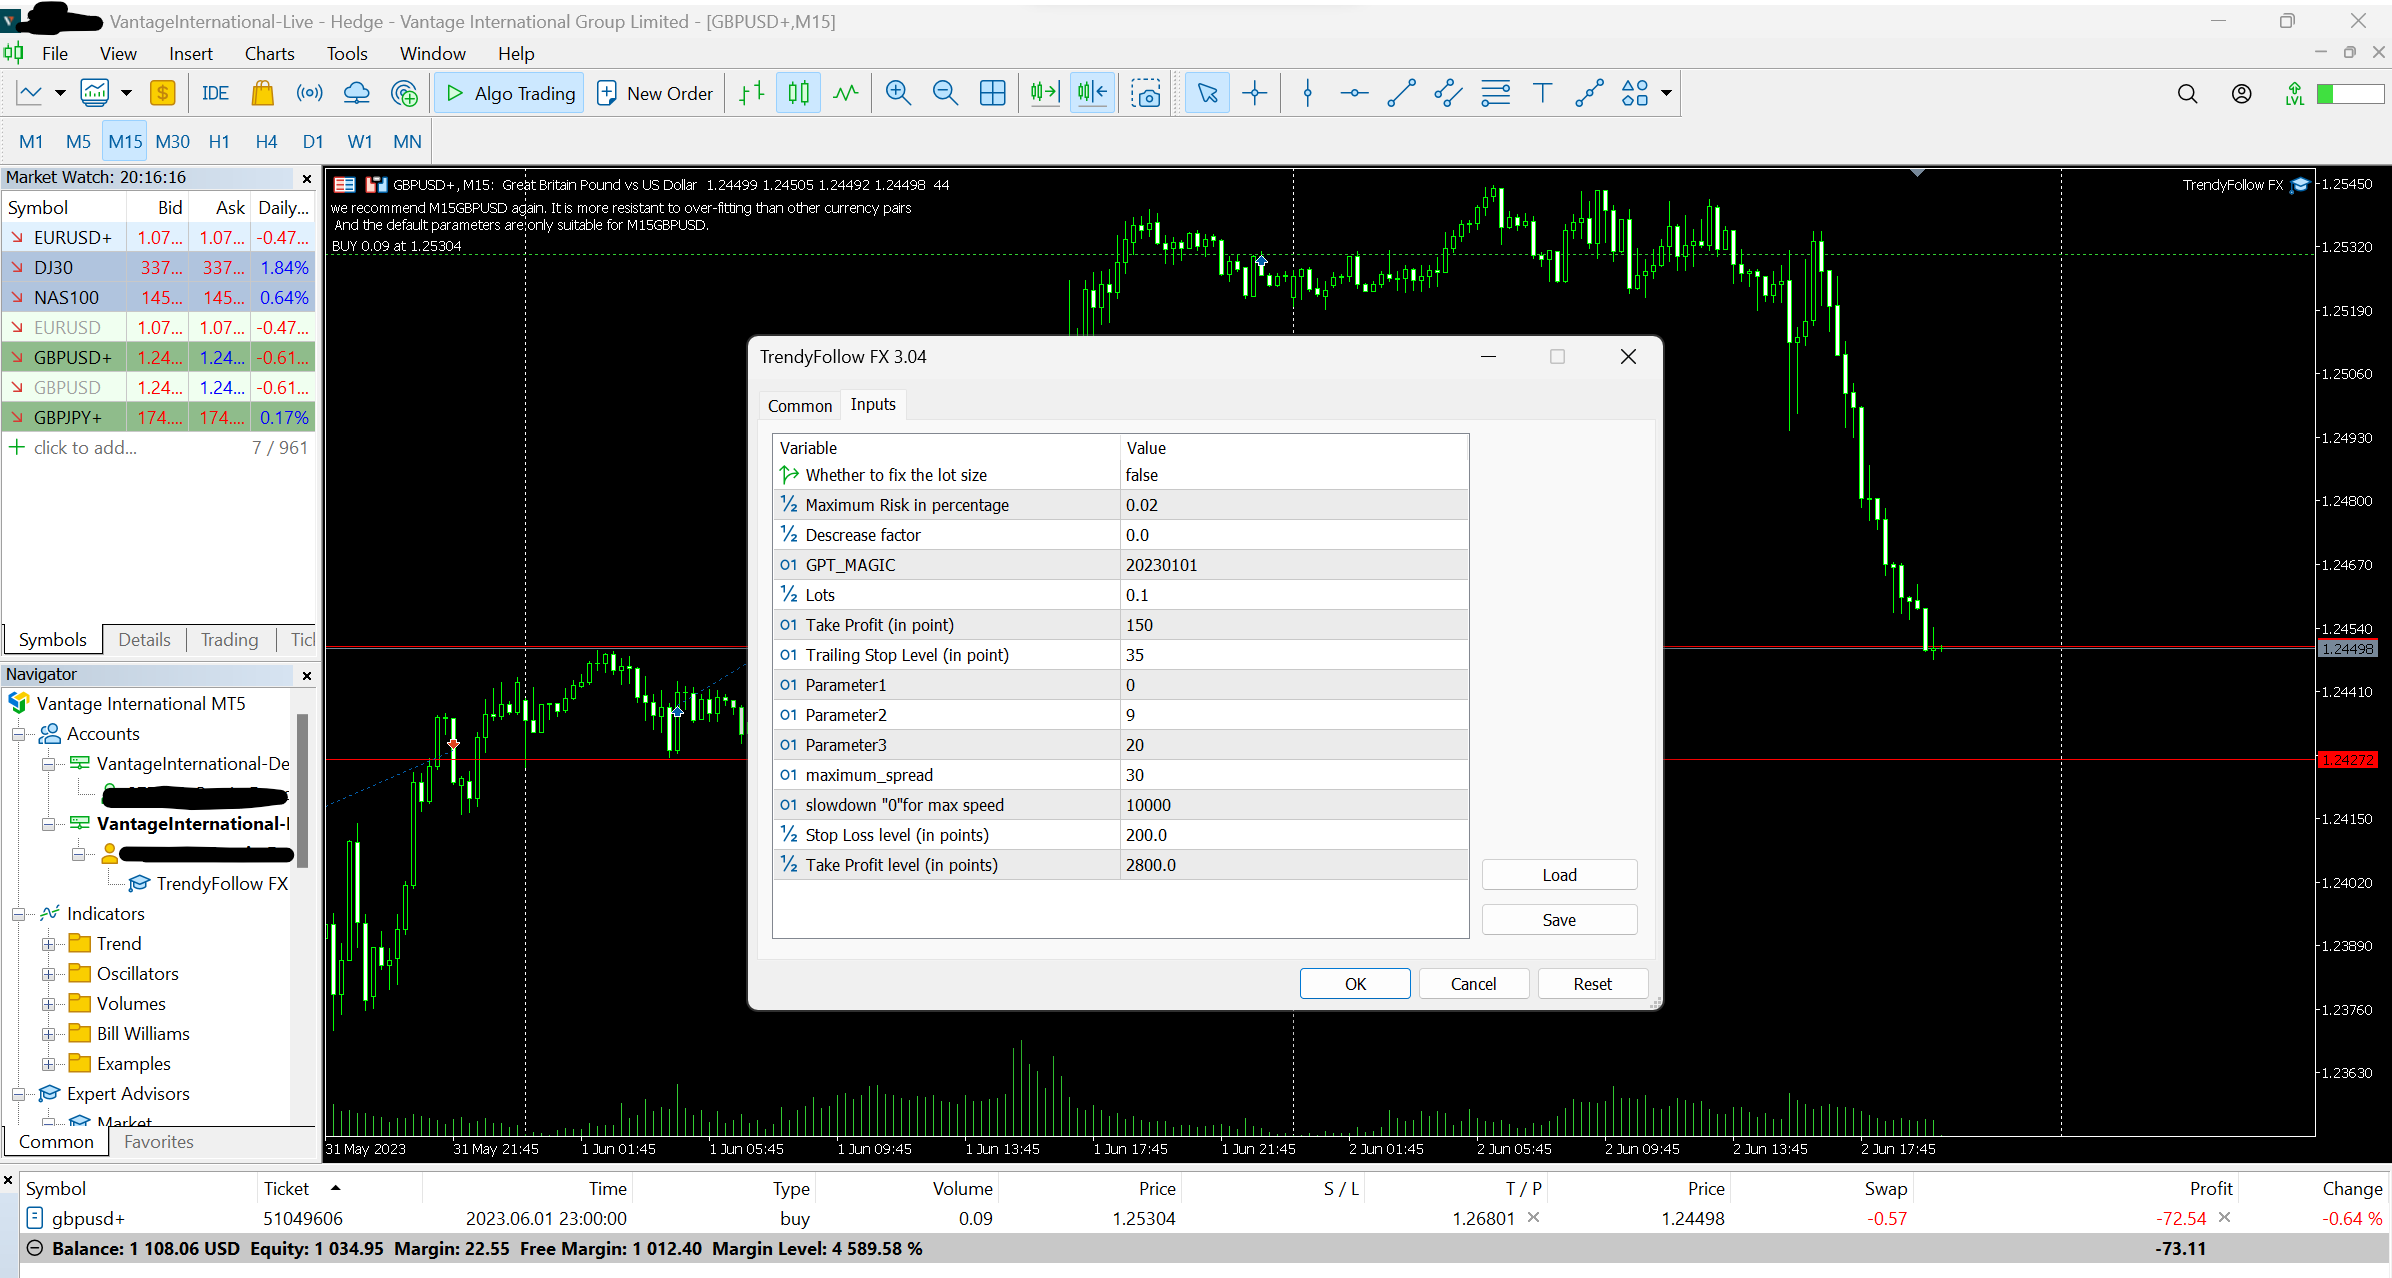Click the Navigator panel vertical scrollbar
This screenshot has width=2392, height=1278.
pyautogui.click(x=302, y=790)
